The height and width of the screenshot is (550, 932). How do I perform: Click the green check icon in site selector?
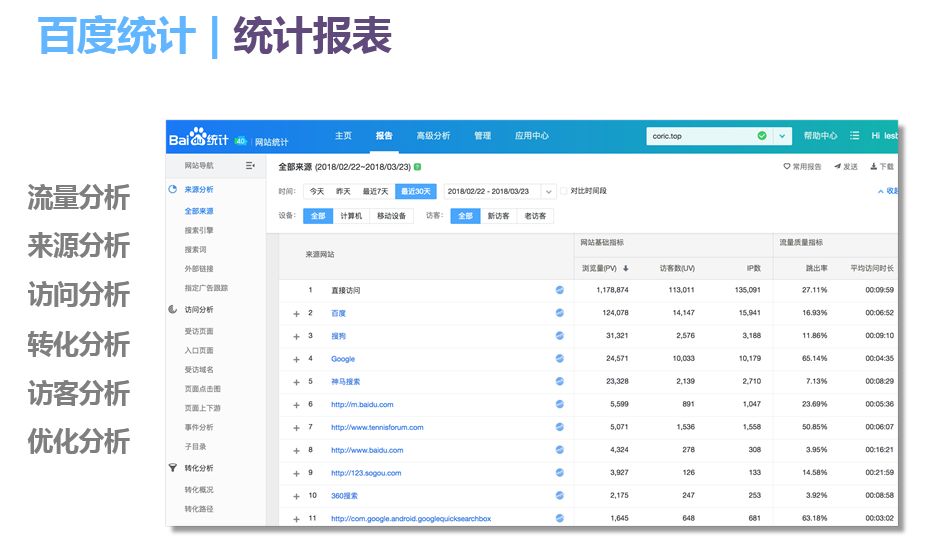click(x=761, y=136)
